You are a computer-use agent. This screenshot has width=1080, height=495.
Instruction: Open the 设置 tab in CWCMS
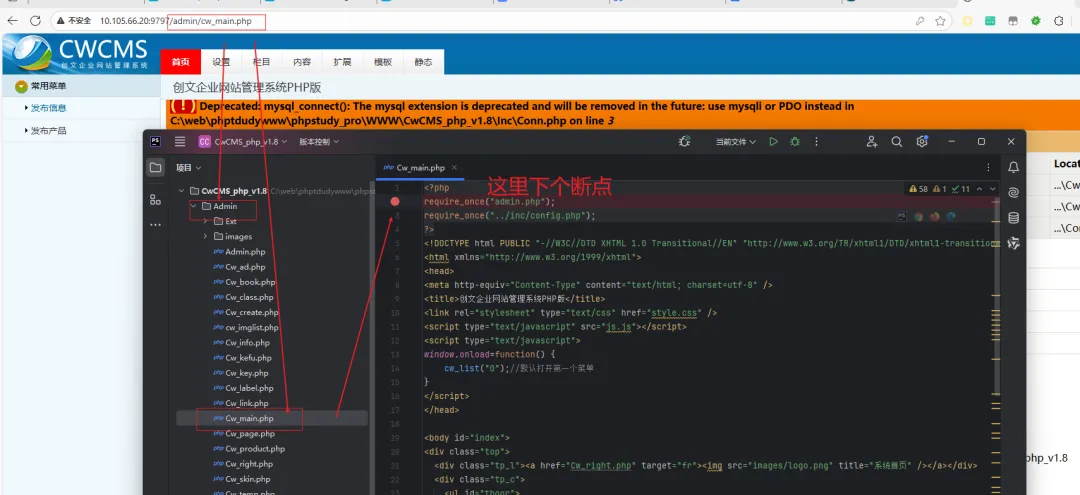pos(221,62)
